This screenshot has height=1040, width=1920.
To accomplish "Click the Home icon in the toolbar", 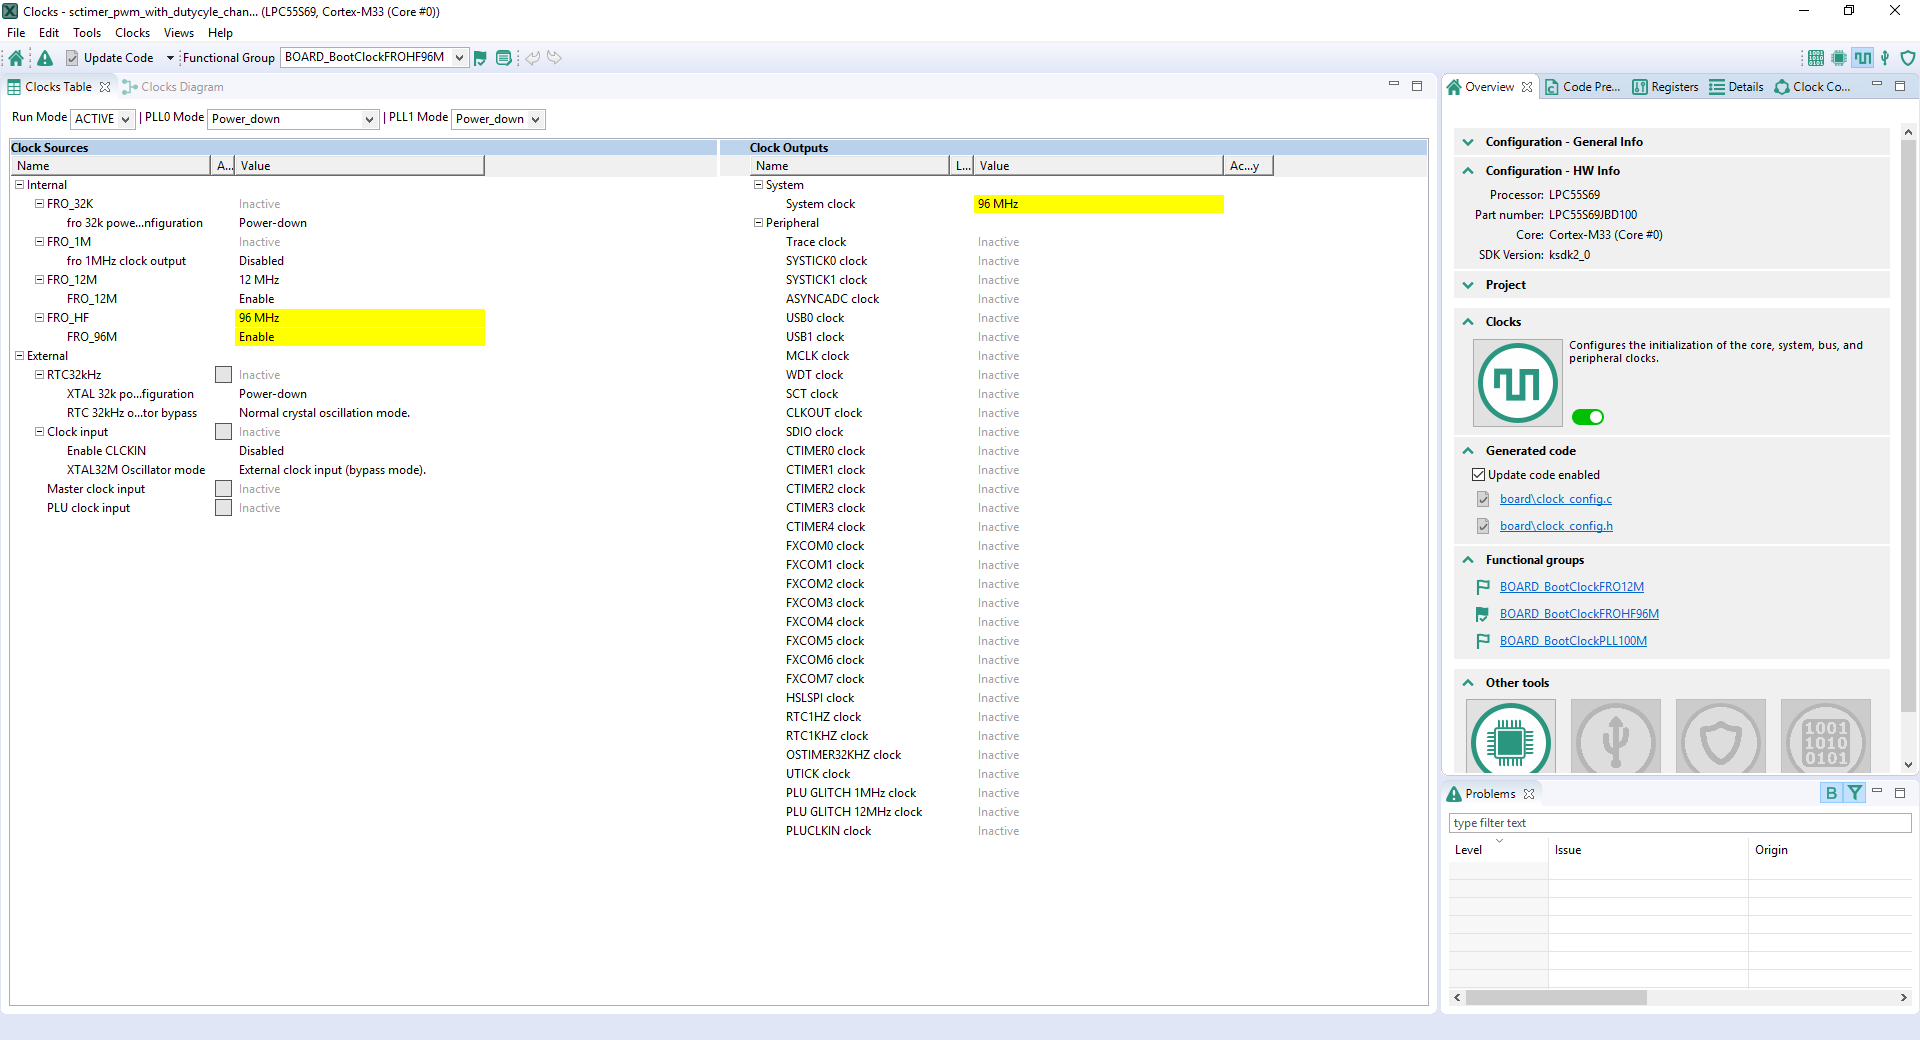I will coord(16,58).
